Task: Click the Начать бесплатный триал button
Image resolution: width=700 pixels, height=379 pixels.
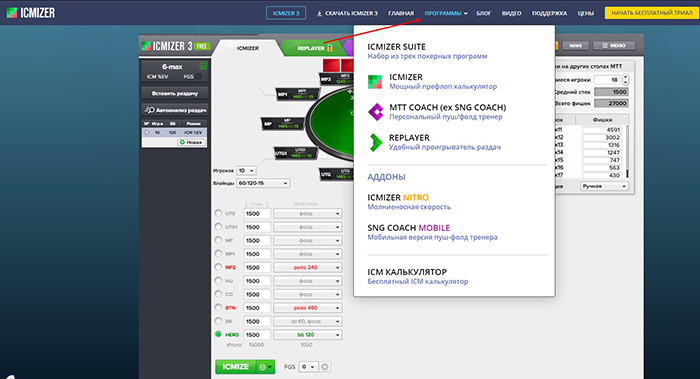Action: 652,13
